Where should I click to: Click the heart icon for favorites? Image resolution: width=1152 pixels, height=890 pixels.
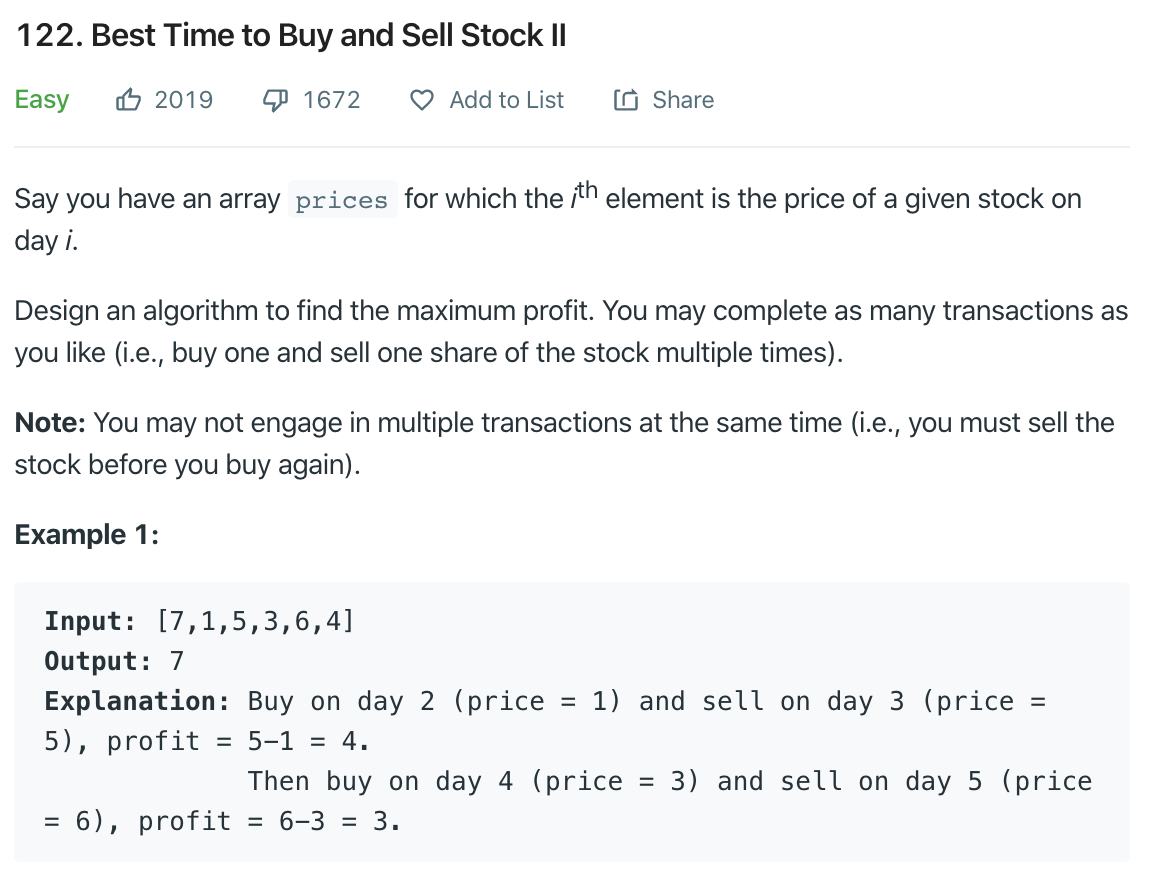tap(423, 100)
